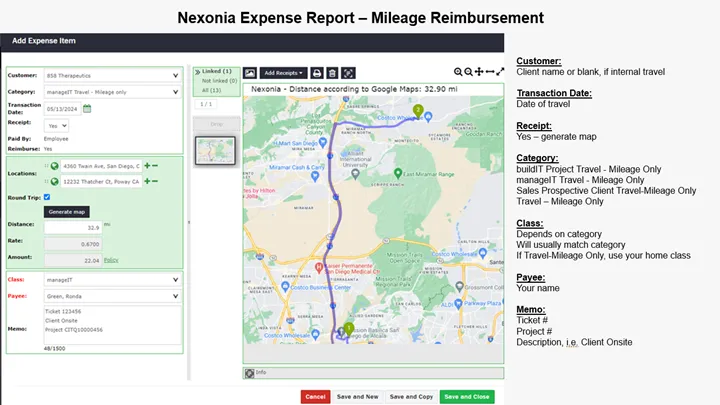The width and height of the screenshot is (720, 405).
Task: Click the Cancel button
Action: click(x=315, y=397)
